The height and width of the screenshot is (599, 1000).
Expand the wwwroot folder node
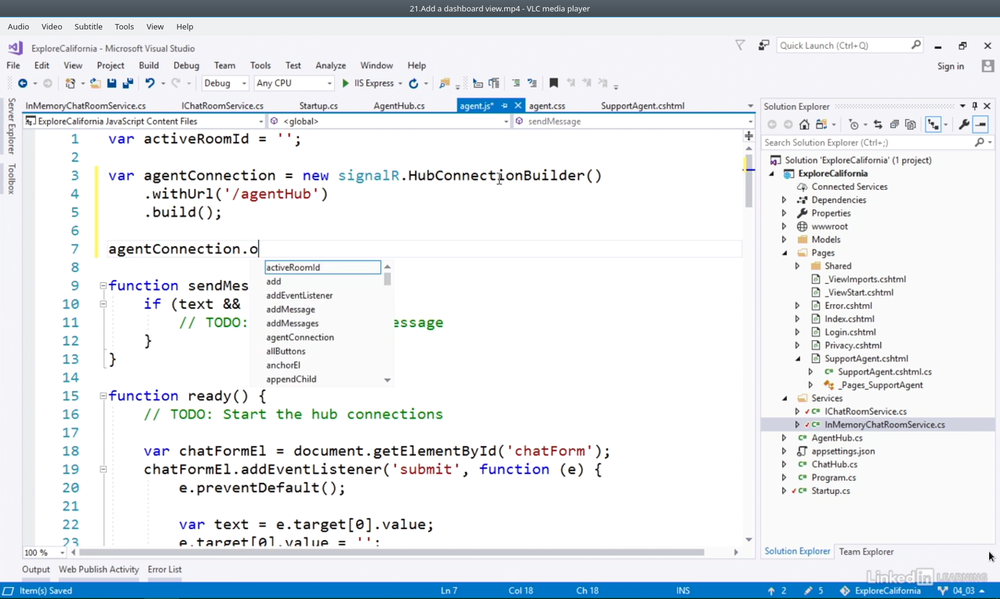click(x=784, y=226)
